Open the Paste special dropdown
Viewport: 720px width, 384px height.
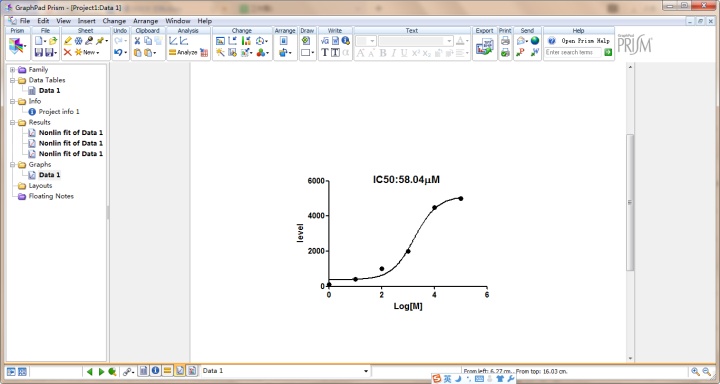click(x=154, y=53)
